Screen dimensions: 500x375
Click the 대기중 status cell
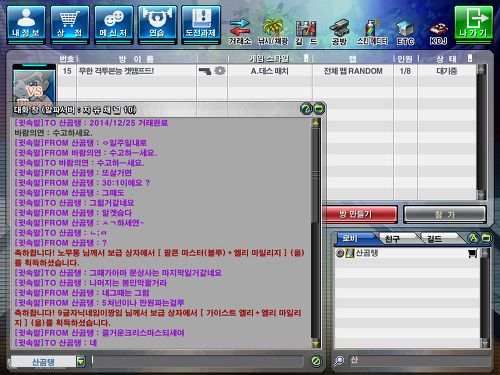click(x=447, y=71)
